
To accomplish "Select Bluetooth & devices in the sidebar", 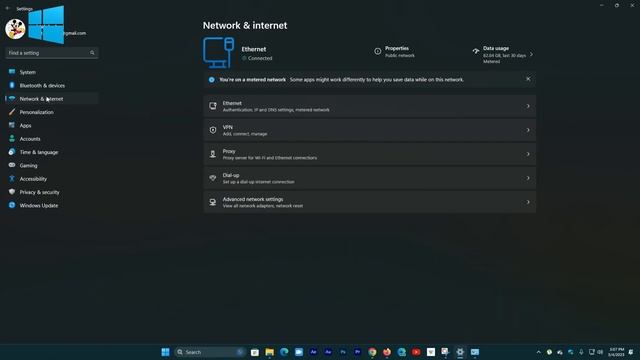I will [x=52, y=85].
